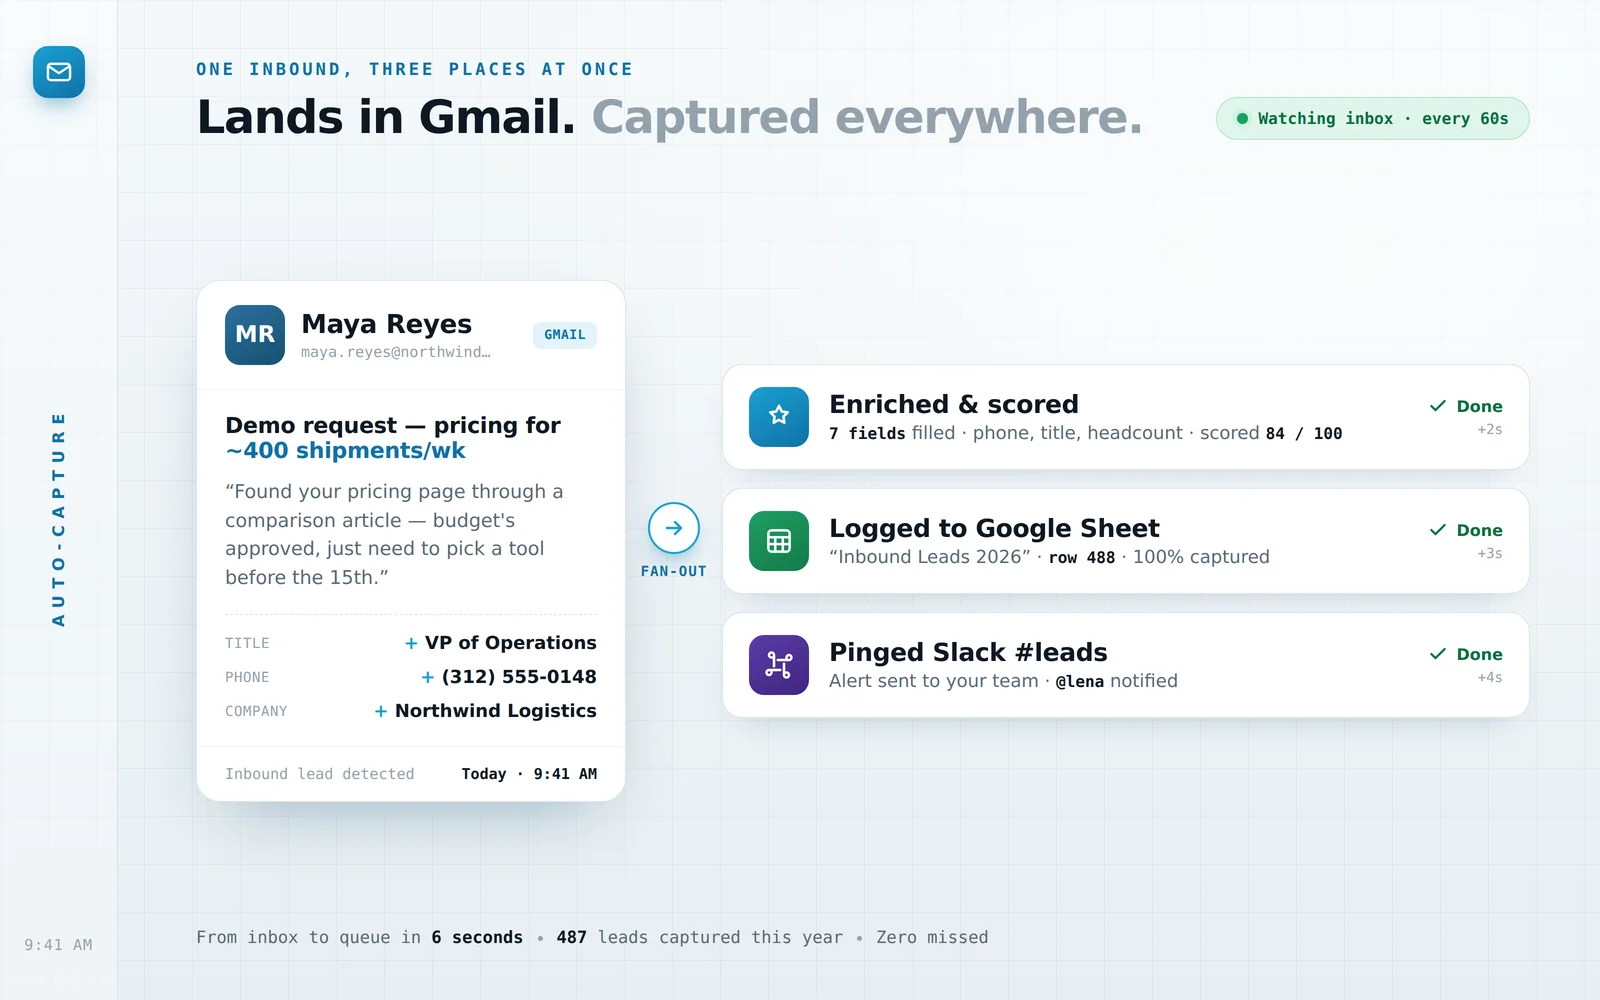Viewport: 1600px width, 1000px height.
Task: Click the checkmark on Logged to Google Sheet card
Action: [x=1438, y=530]
